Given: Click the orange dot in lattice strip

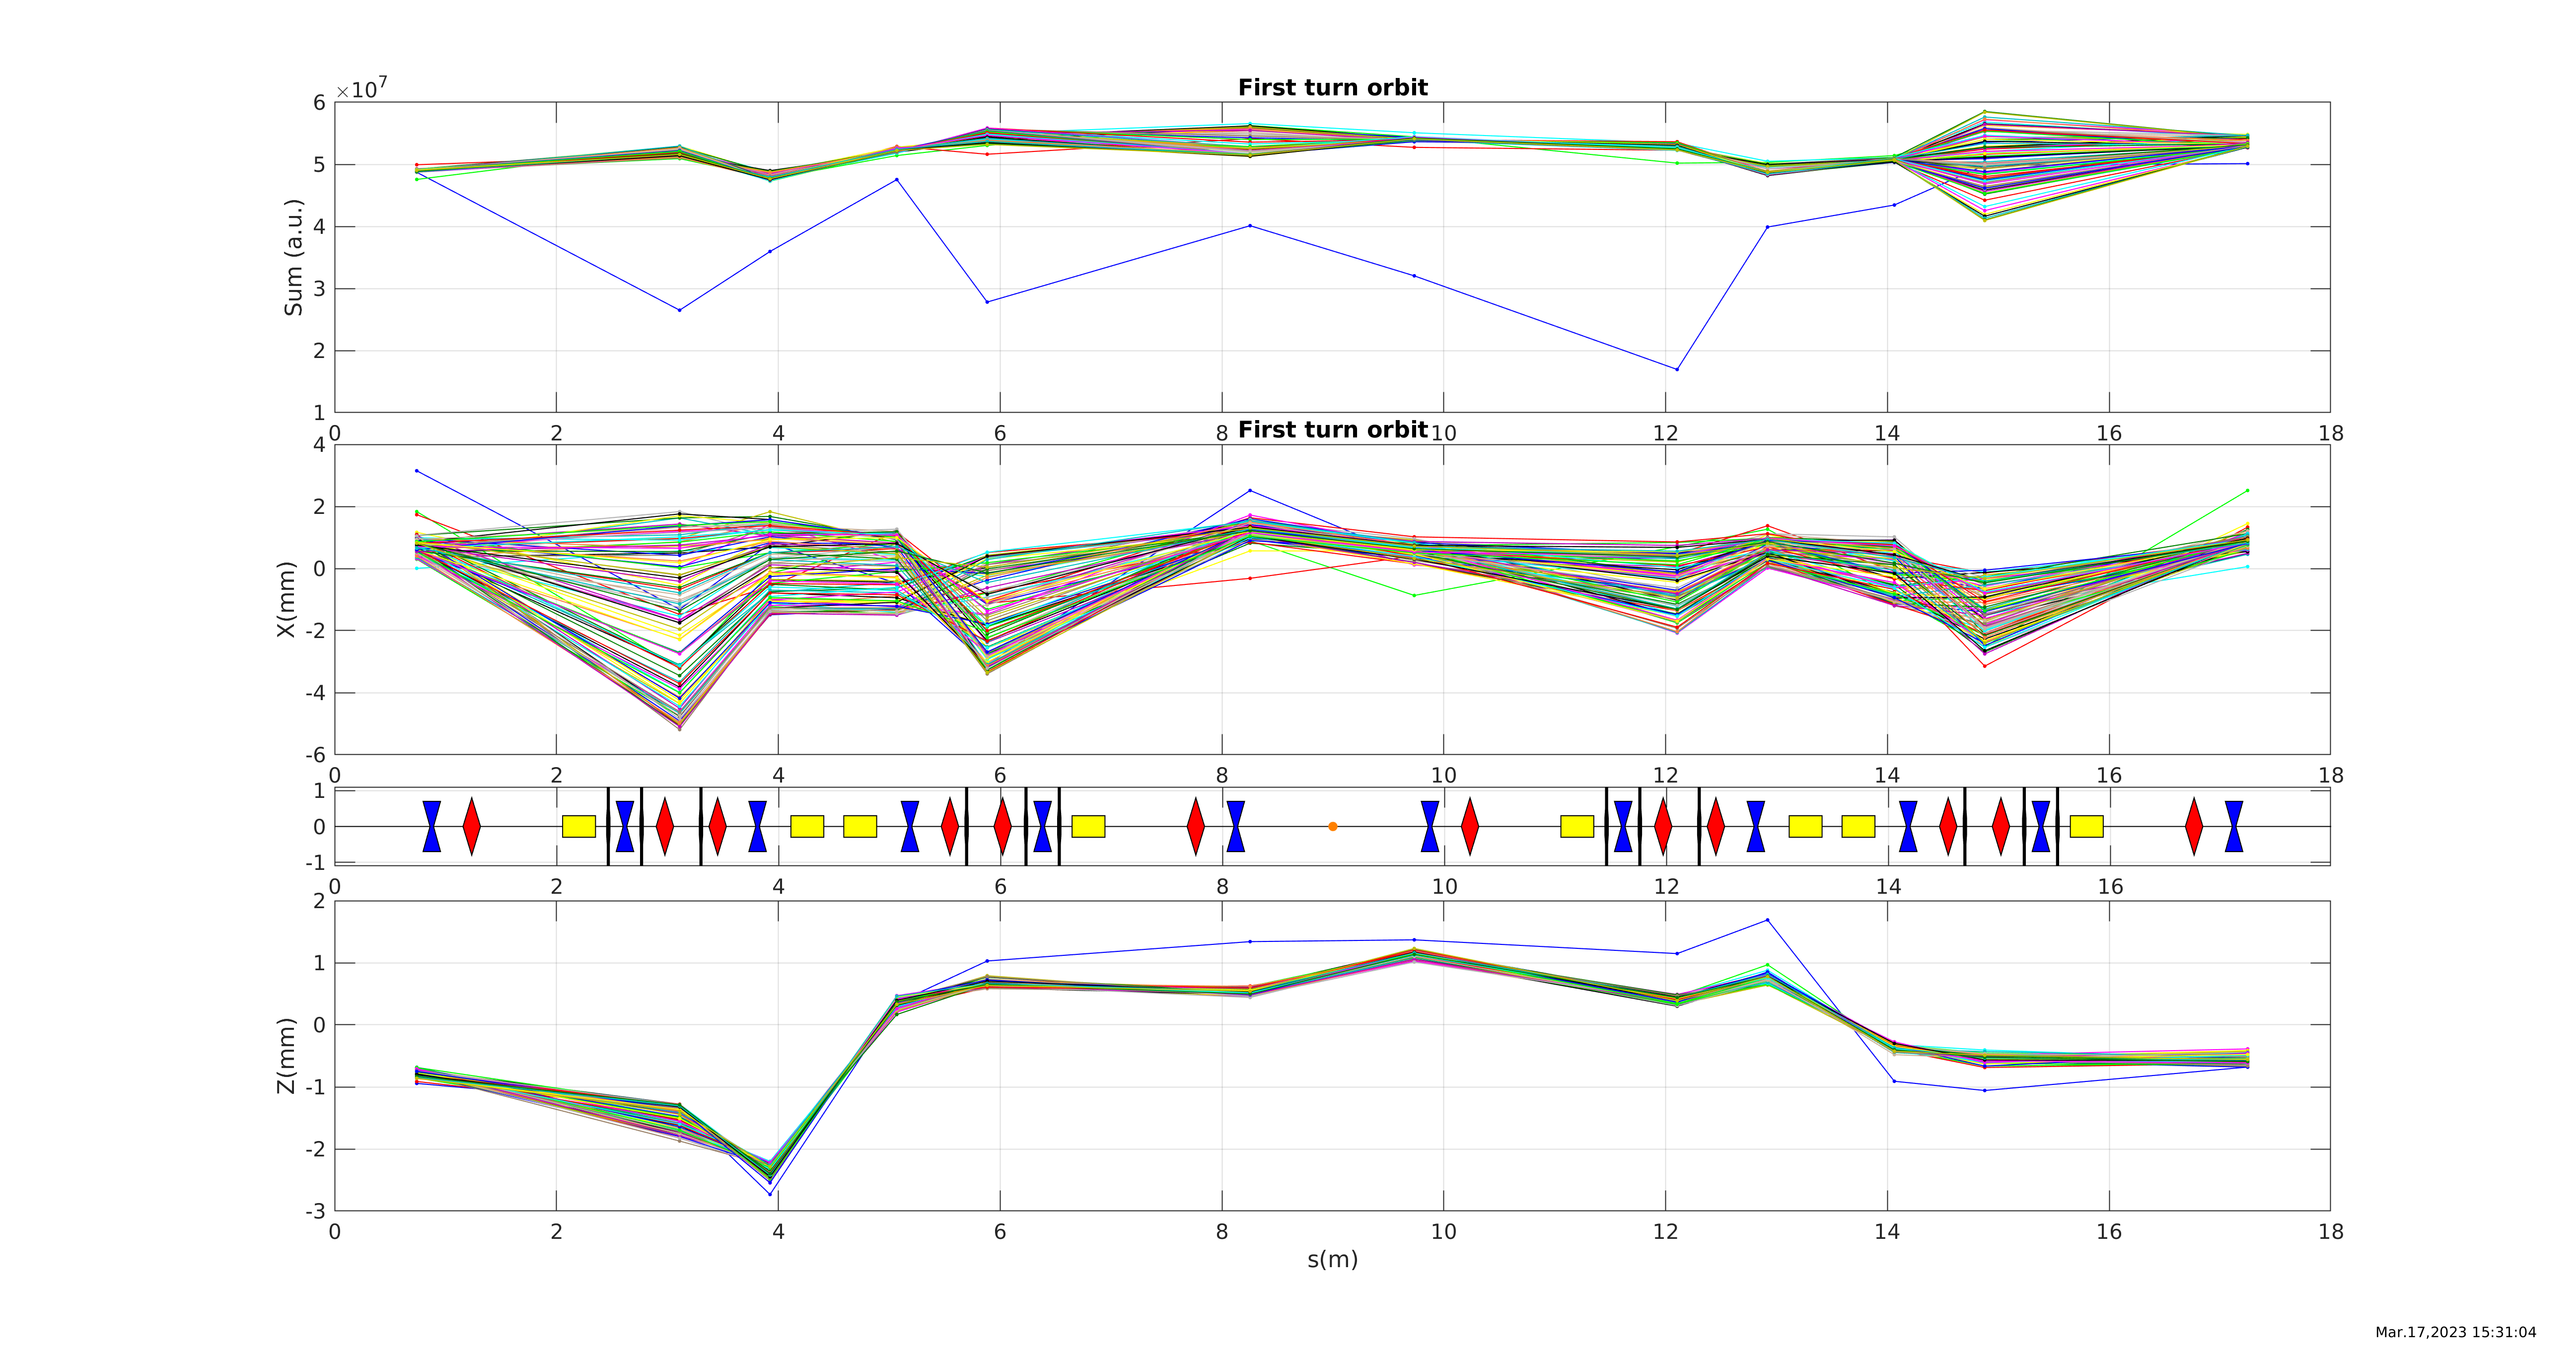Looking at the screenshot, I should coord(1332,826).
